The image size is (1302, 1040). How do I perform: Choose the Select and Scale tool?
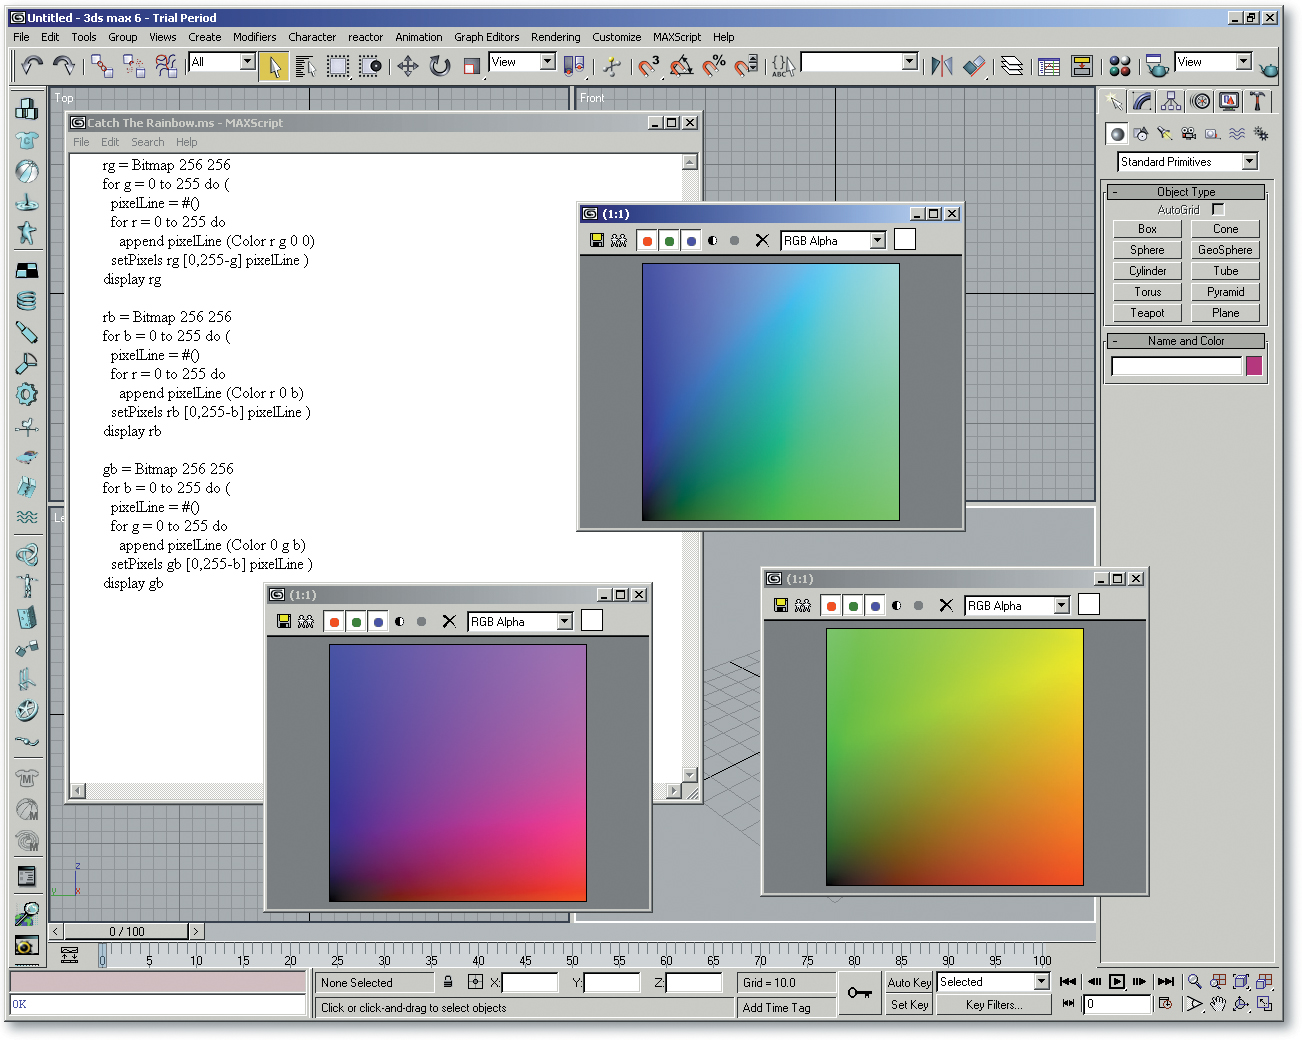click(471, 66)
